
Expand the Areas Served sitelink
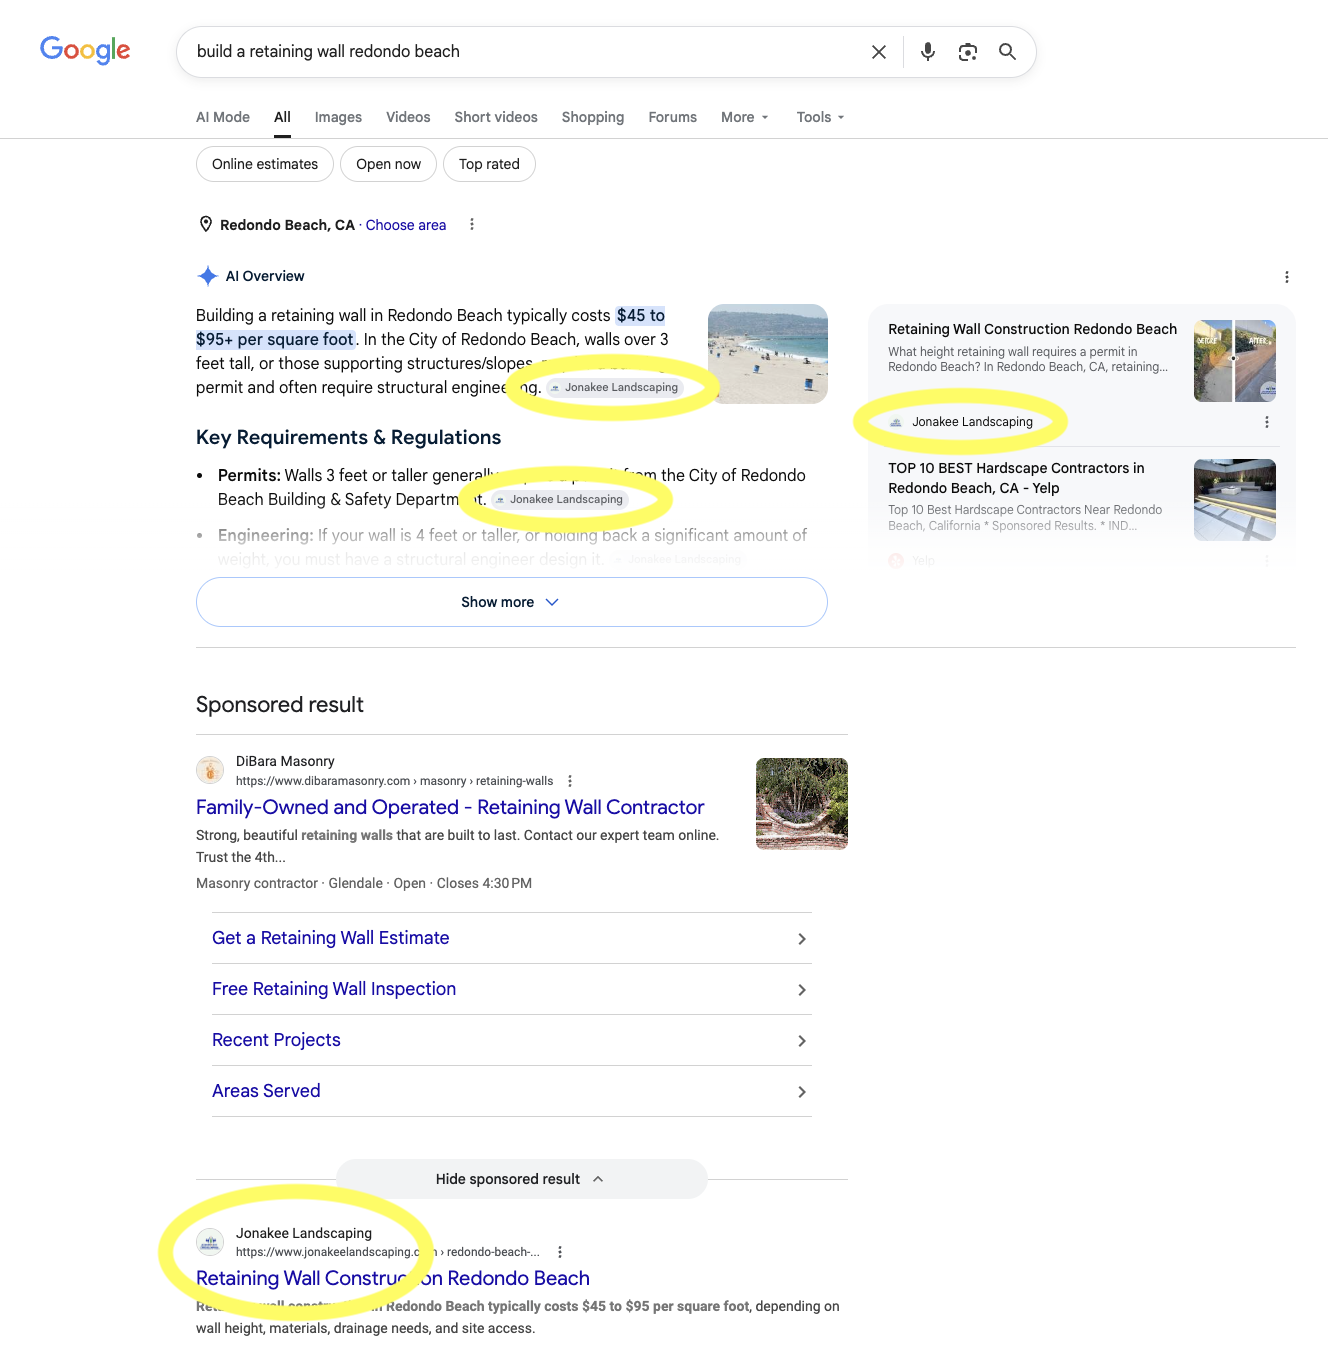(512, 1091)
